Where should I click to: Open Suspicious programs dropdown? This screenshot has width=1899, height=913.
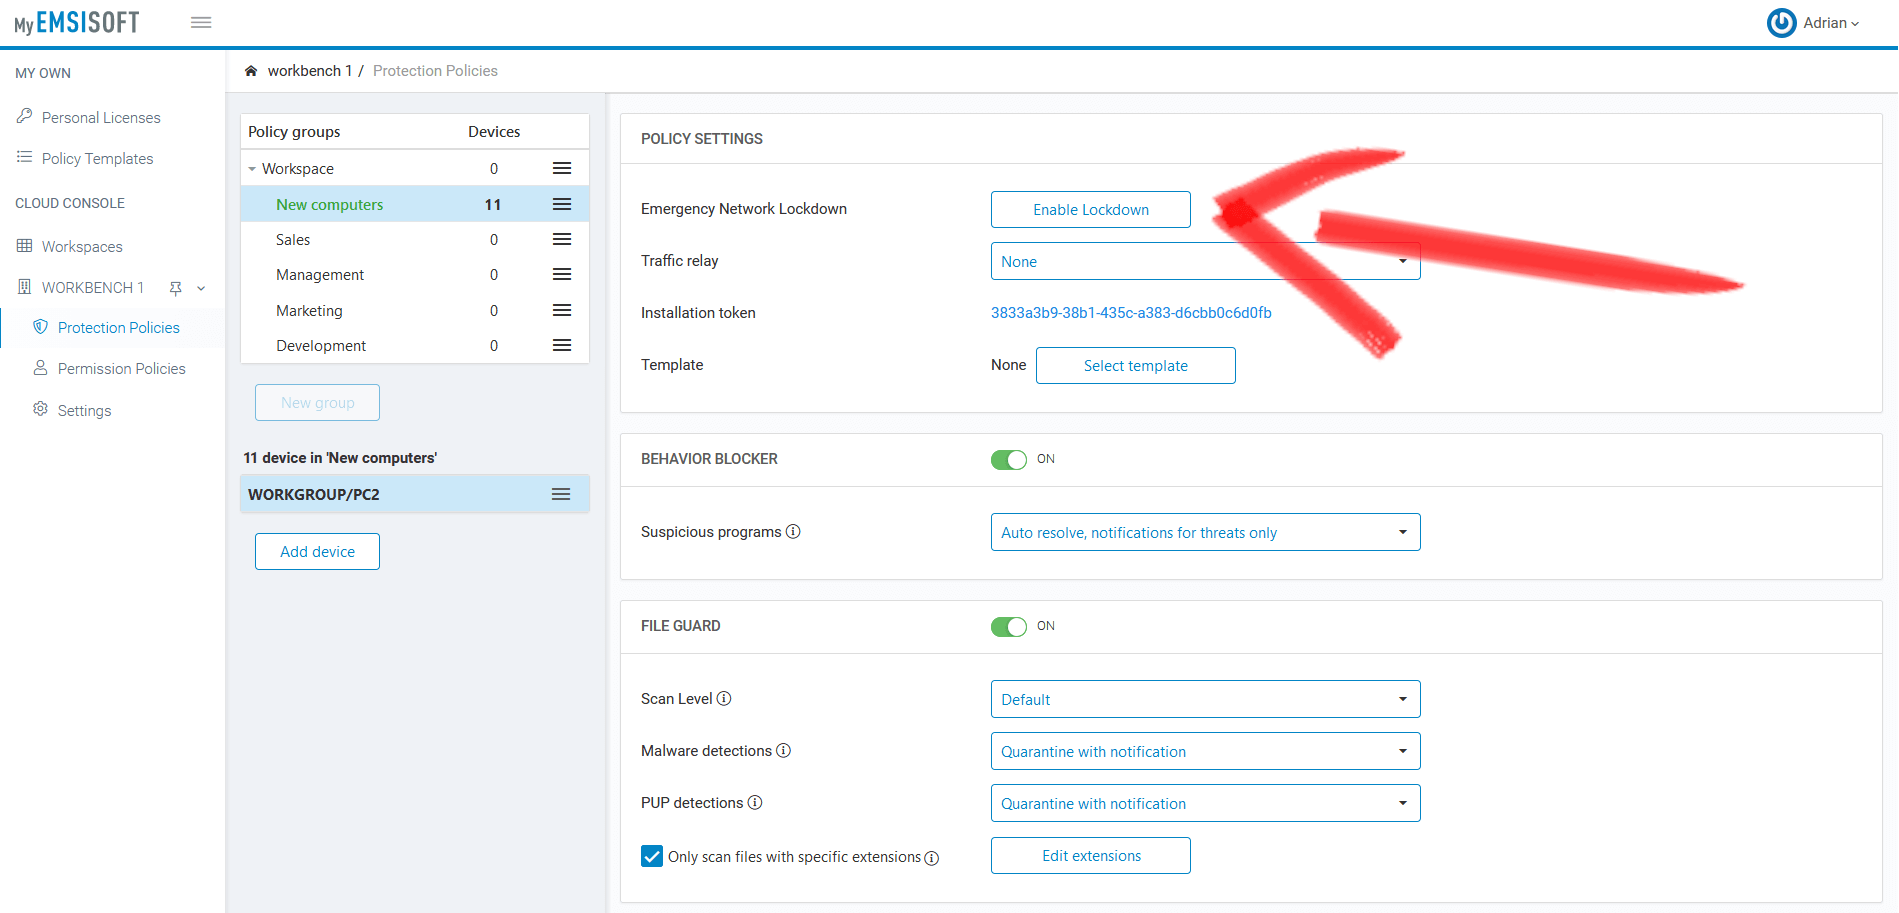point(1205,533)
